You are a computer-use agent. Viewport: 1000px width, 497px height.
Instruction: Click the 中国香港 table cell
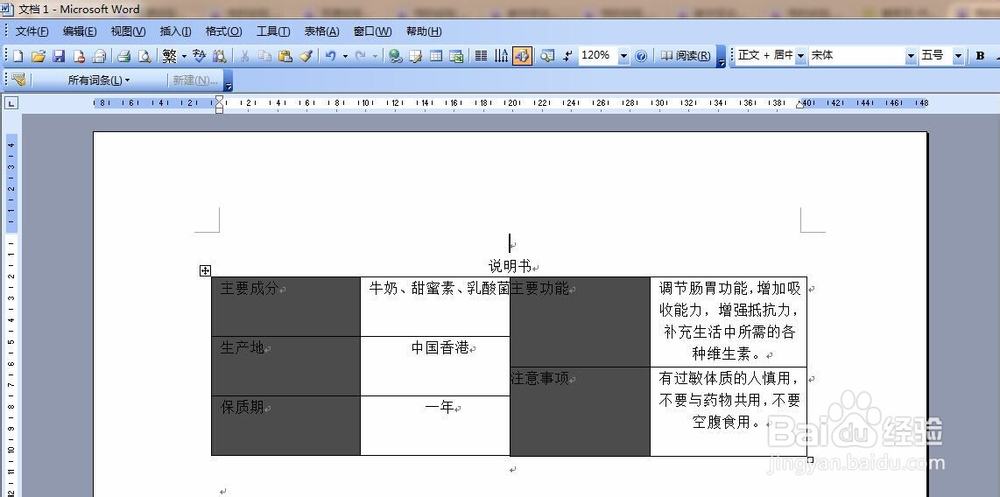[x=435, y=366]
